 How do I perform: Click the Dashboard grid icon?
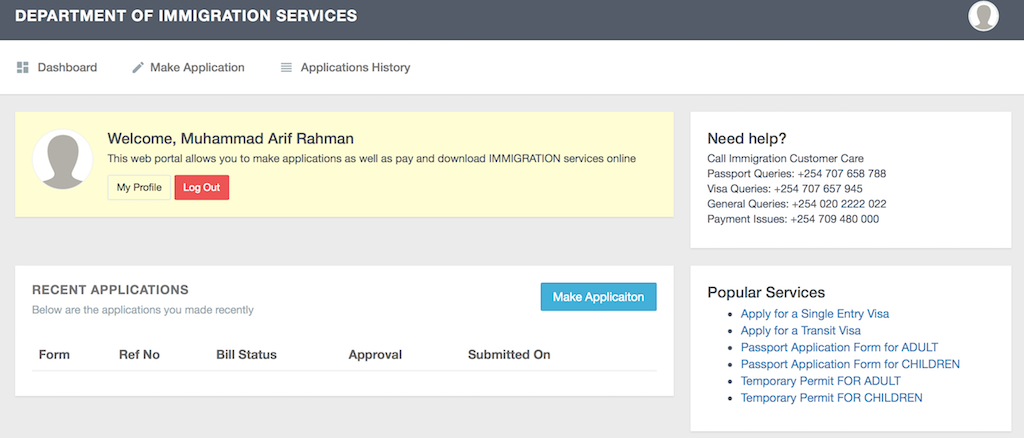tap(23, 68)
